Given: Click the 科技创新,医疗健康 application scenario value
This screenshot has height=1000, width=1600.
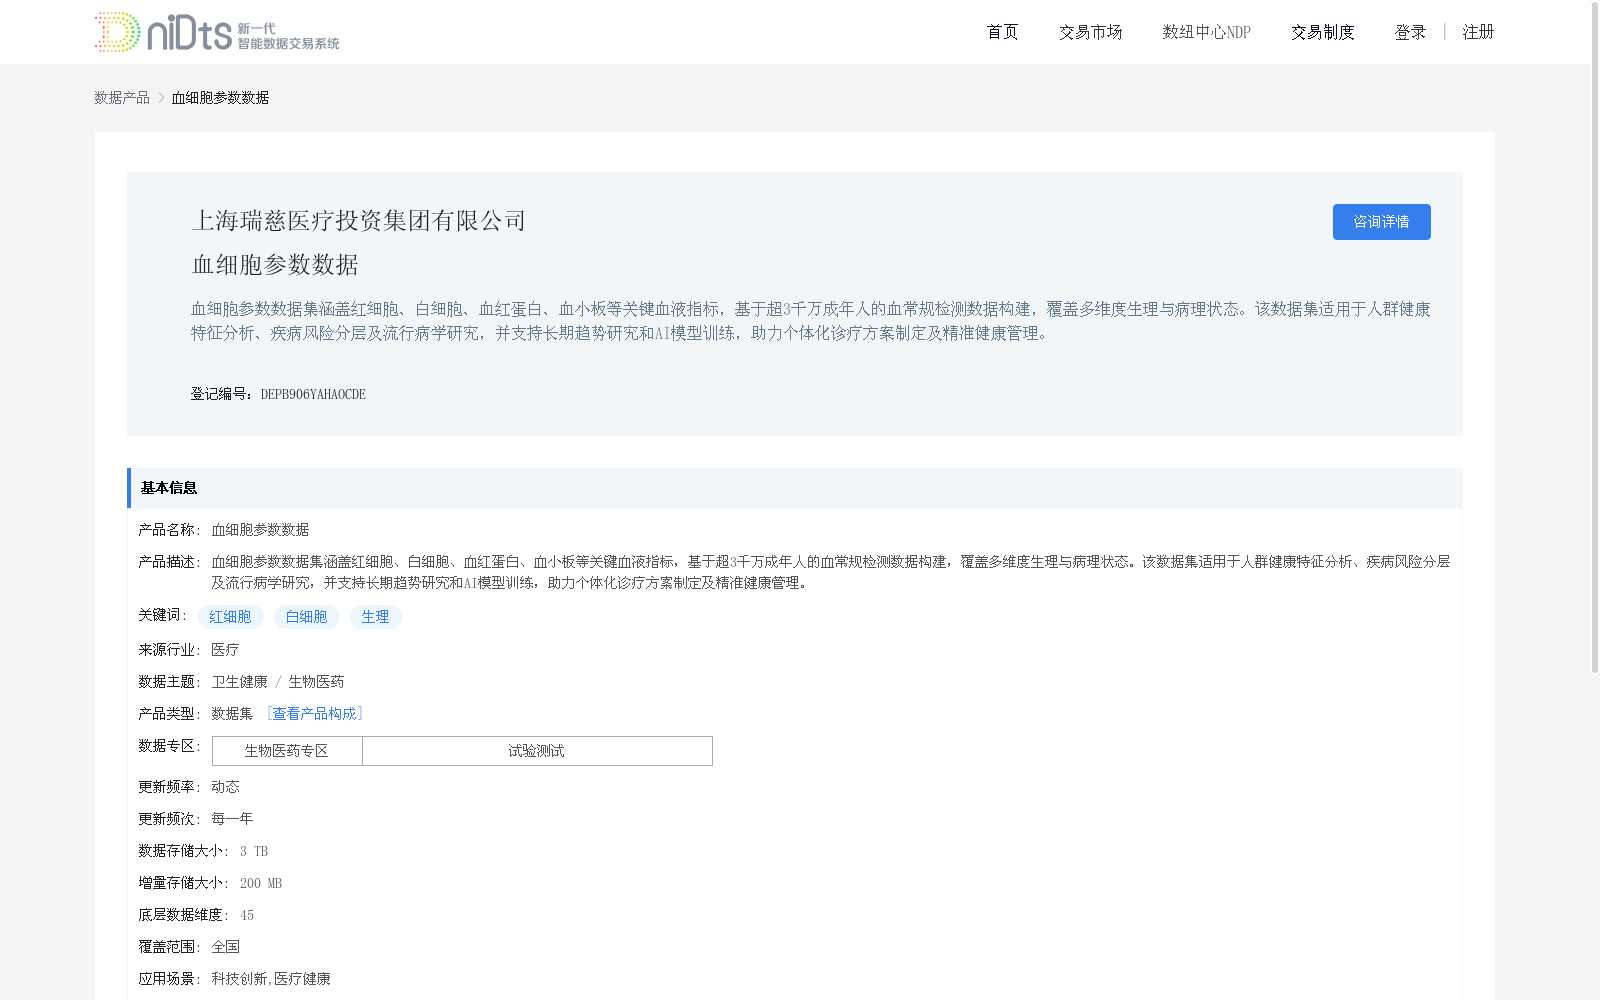Looking at the screenshot, I should [271, 979].
